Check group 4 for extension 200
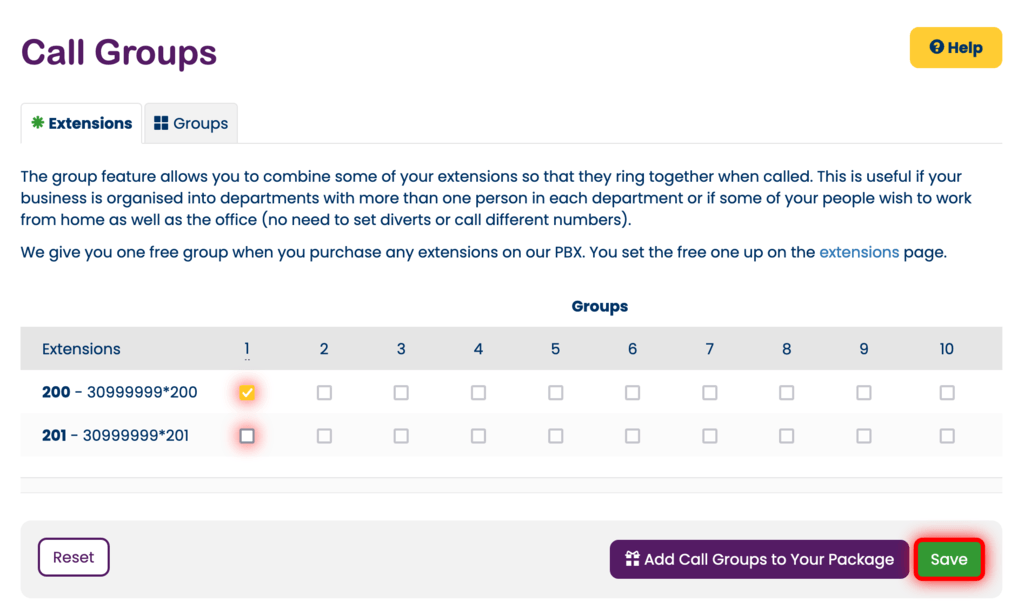The image size is (1024, 608). 478,393
